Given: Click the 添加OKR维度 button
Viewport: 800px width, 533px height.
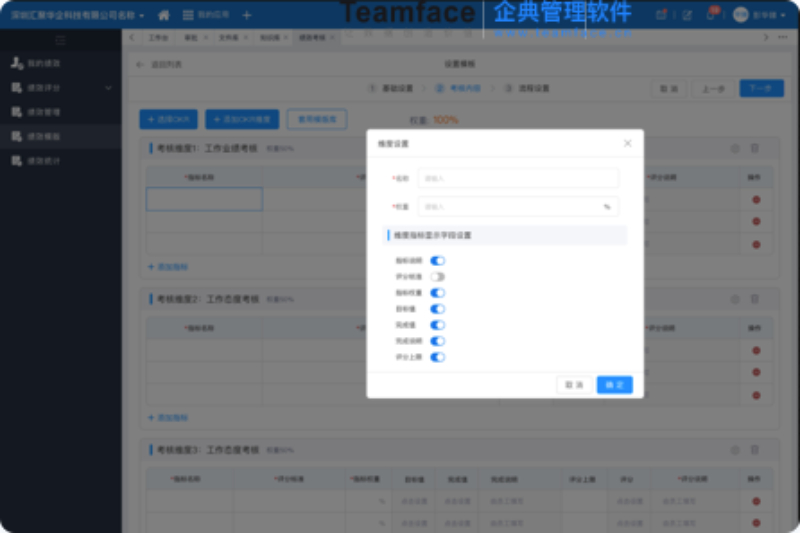Looking at the screenshot, I should pyautogui.click(x=242, y=119).
